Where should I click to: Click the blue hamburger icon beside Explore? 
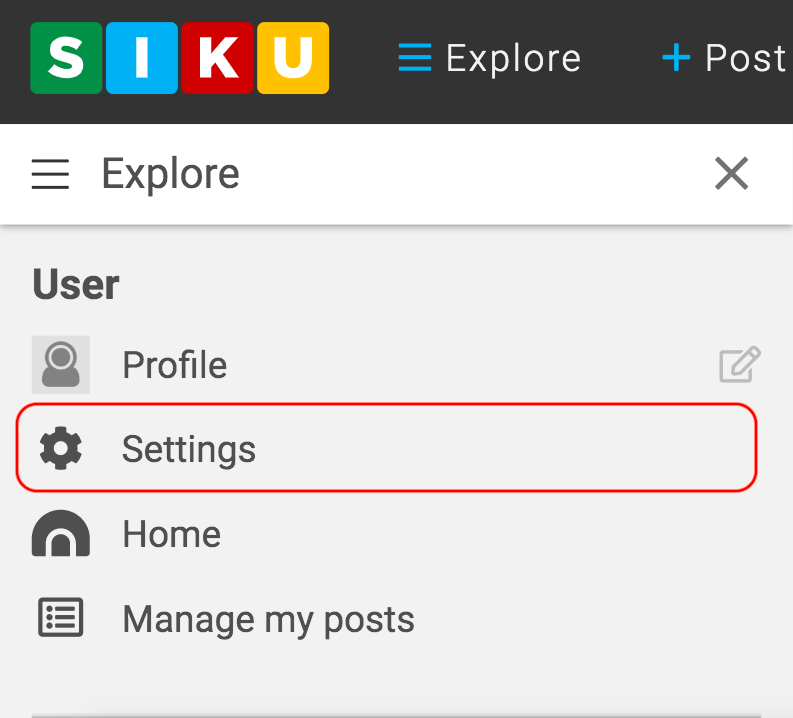click(414, 58)
